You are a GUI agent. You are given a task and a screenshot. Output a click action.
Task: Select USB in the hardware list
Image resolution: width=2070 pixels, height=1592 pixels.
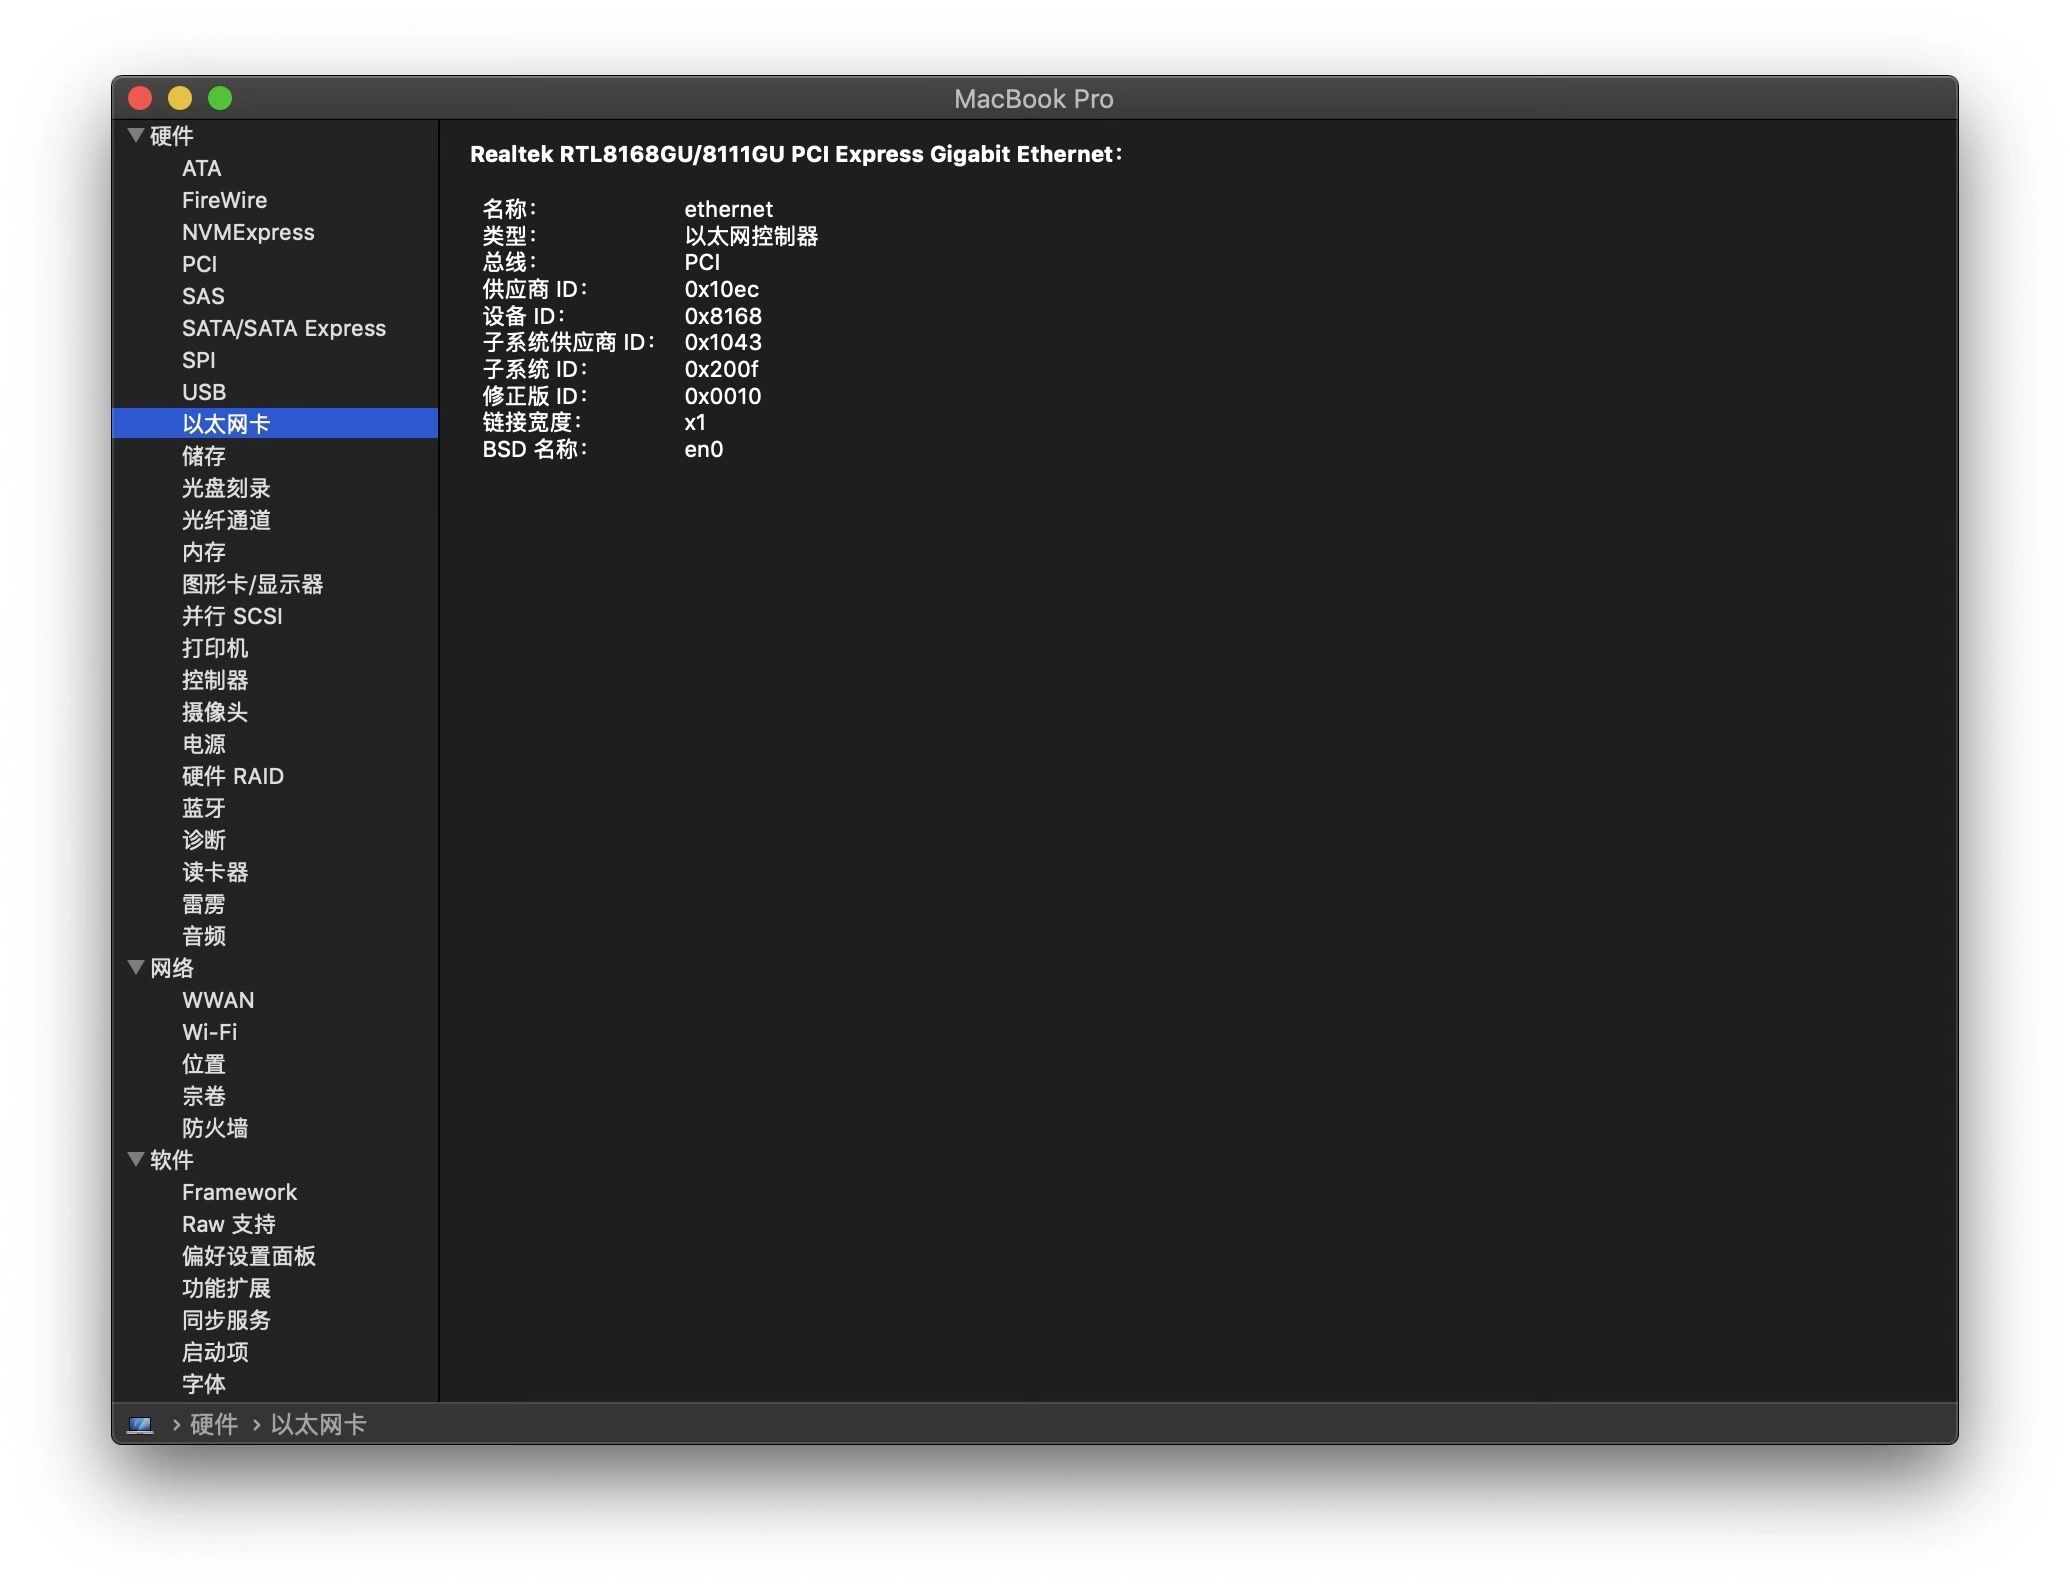pyautogui.click(x=204, y=392)
